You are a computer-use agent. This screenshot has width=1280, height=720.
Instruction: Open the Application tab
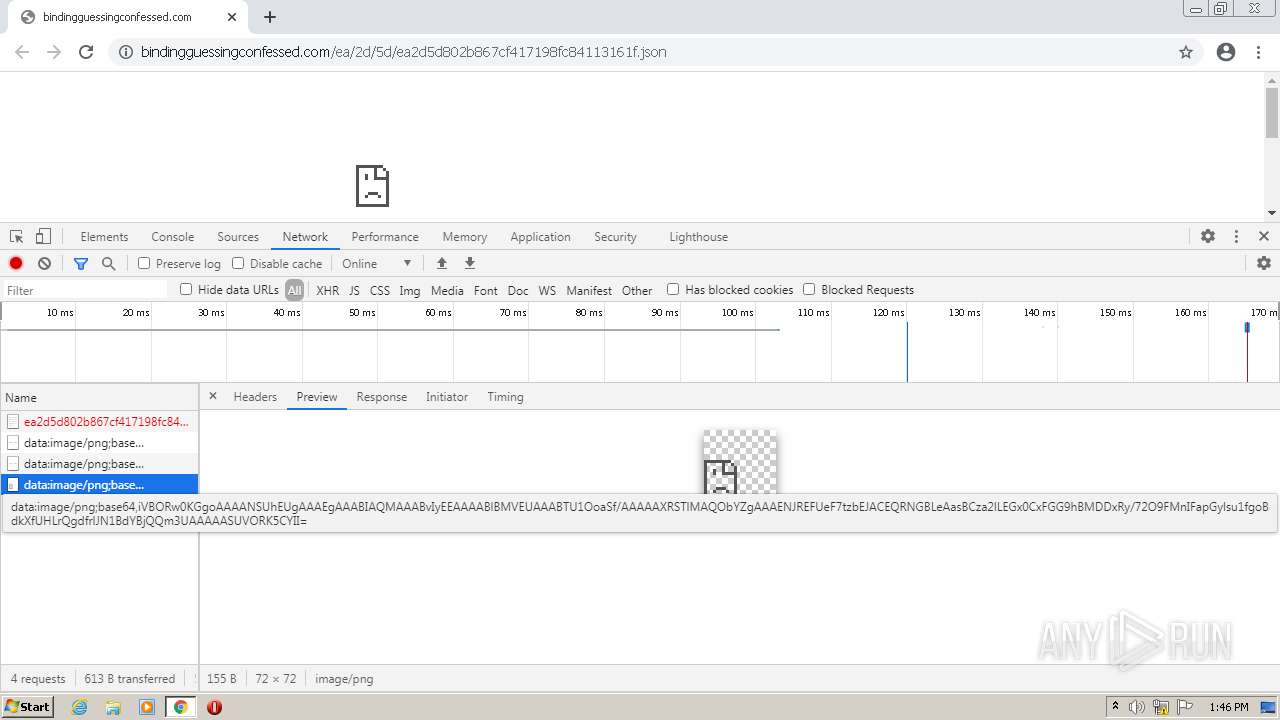540,237
